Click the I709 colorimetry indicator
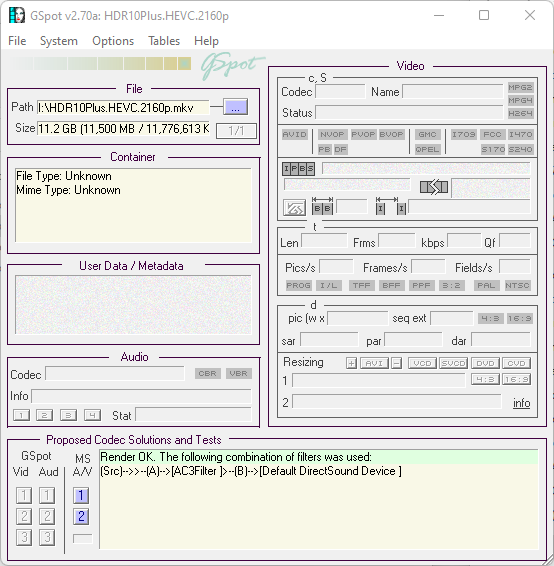Image resolution: width=554 pixels, height=566 pixels. coord(464,134)
